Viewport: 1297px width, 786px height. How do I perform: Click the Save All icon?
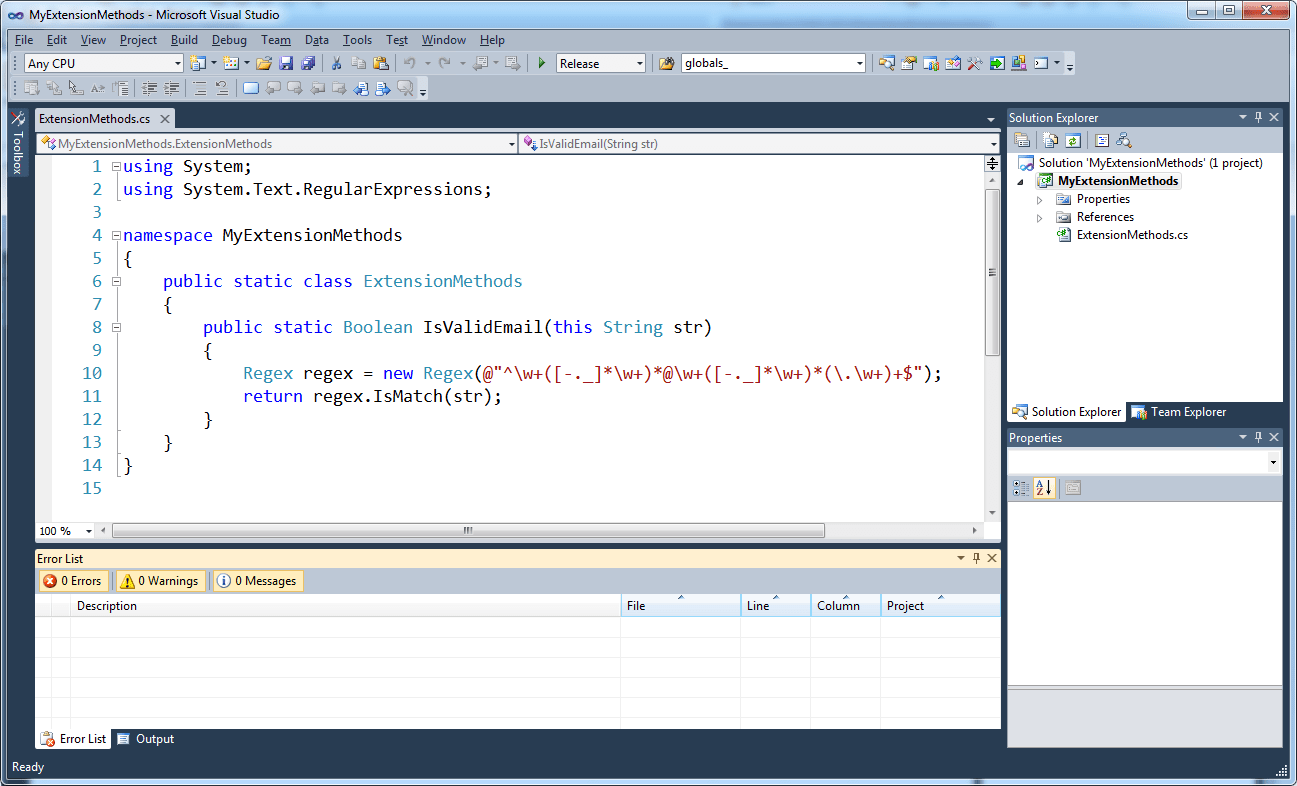(308, 63)
